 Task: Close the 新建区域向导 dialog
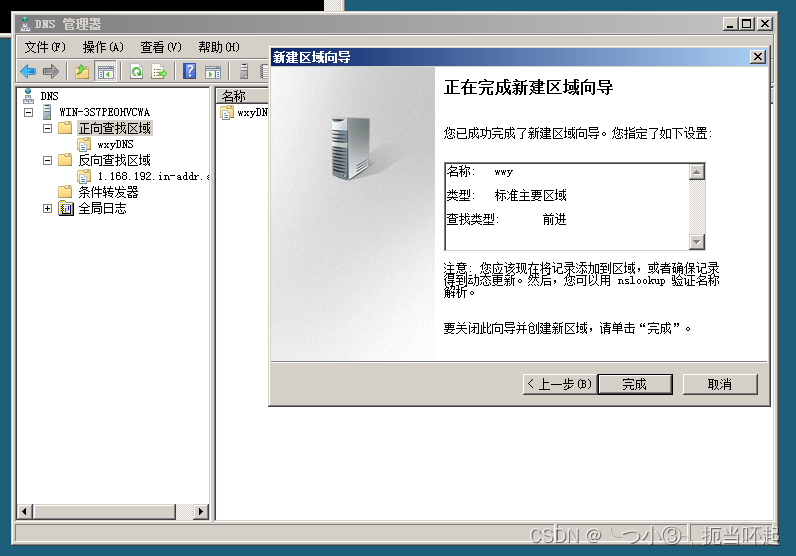(x=757, y=57)
